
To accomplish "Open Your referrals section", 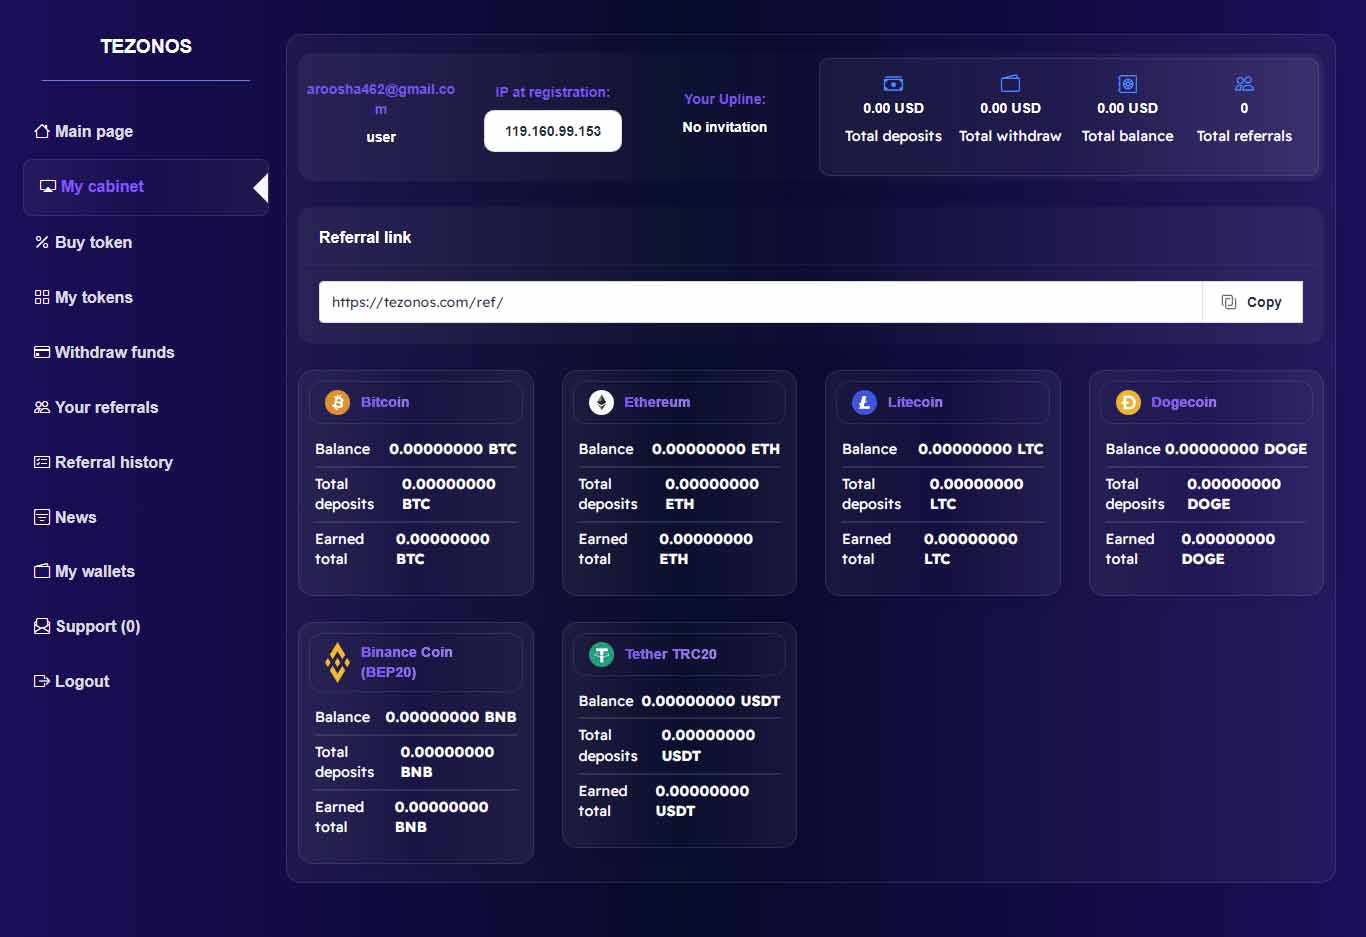I will pos(96,407).
